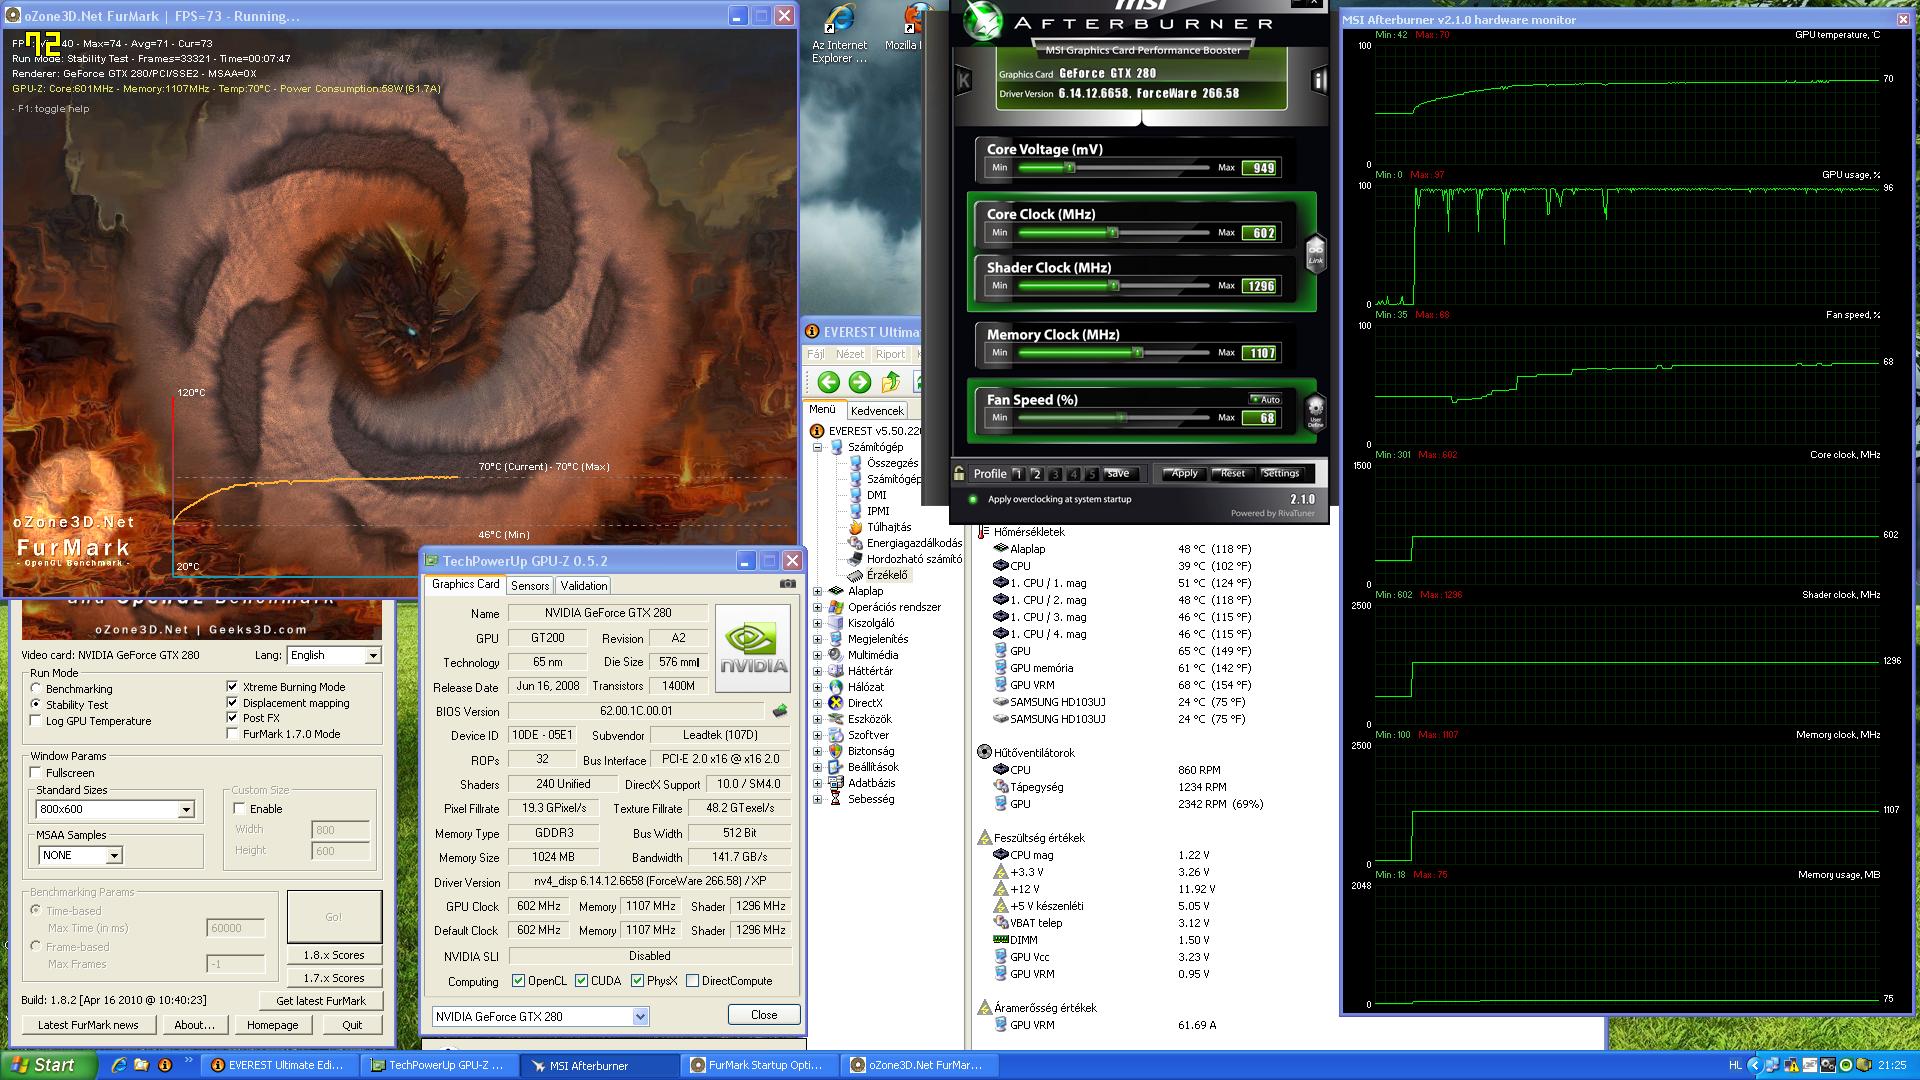This screenshot has height=1080, width=1920.
Task: Click the Core Clock slider handle
Action: (x=1113, y=232)
